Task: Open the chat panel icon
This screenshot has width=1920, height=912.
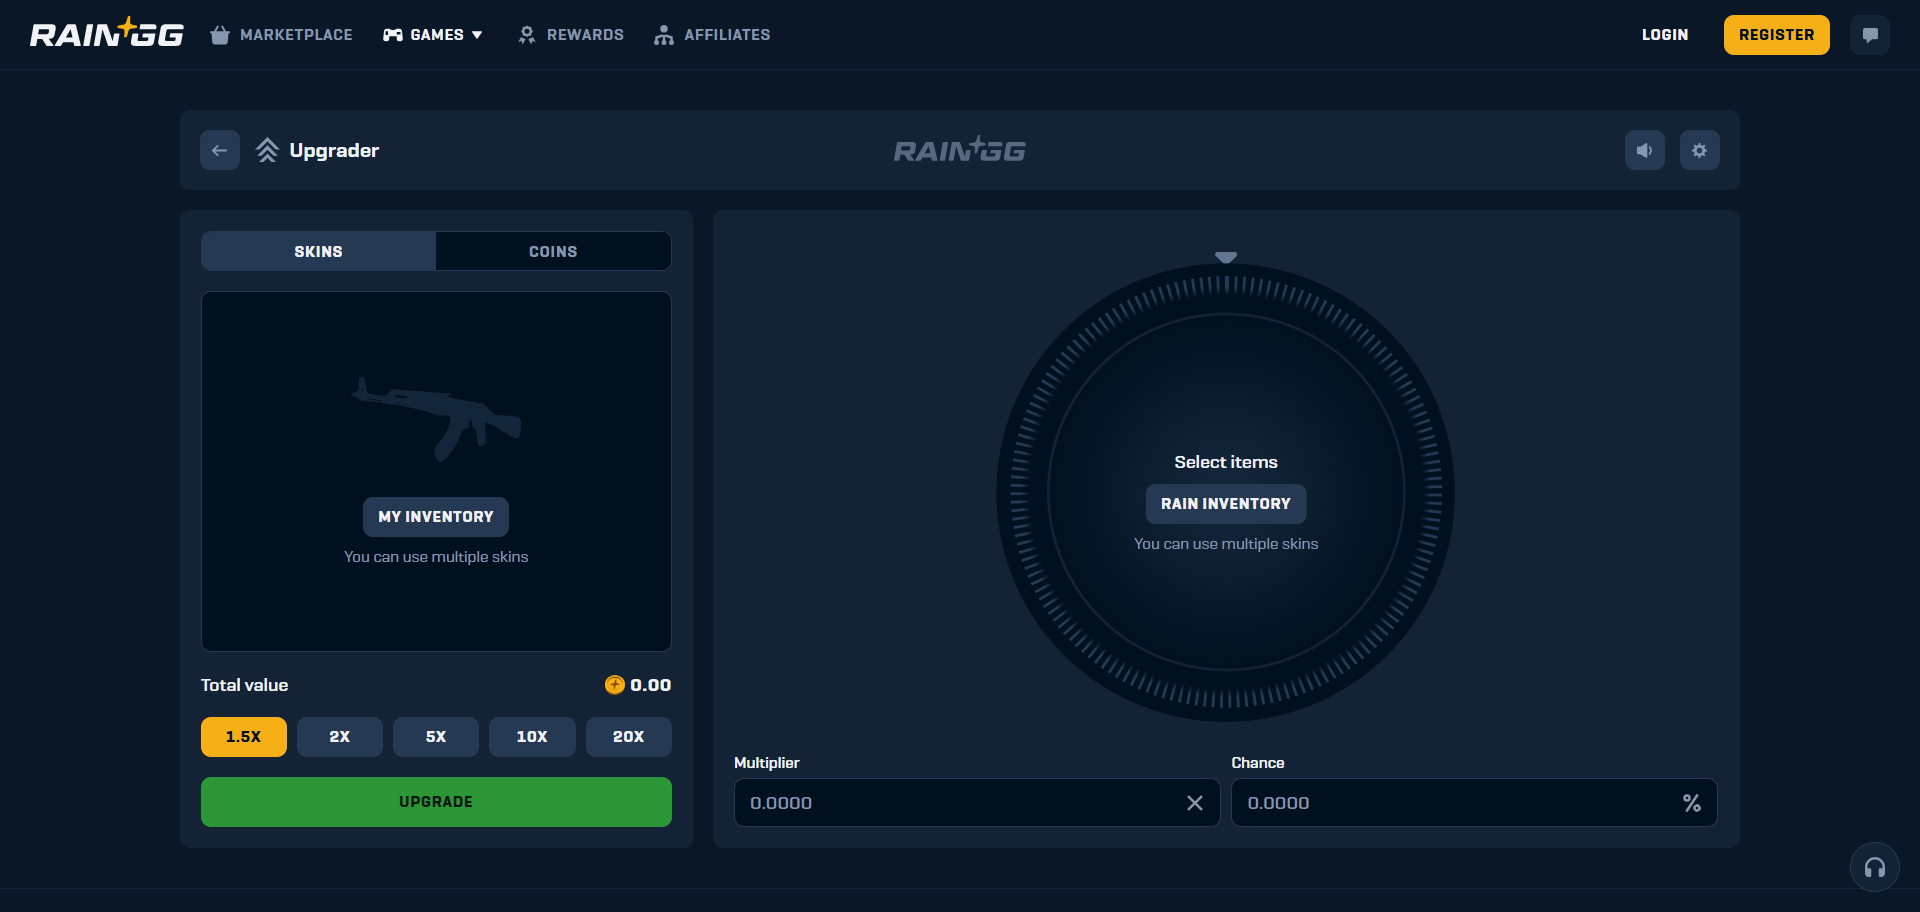Action: point(1869,35)
